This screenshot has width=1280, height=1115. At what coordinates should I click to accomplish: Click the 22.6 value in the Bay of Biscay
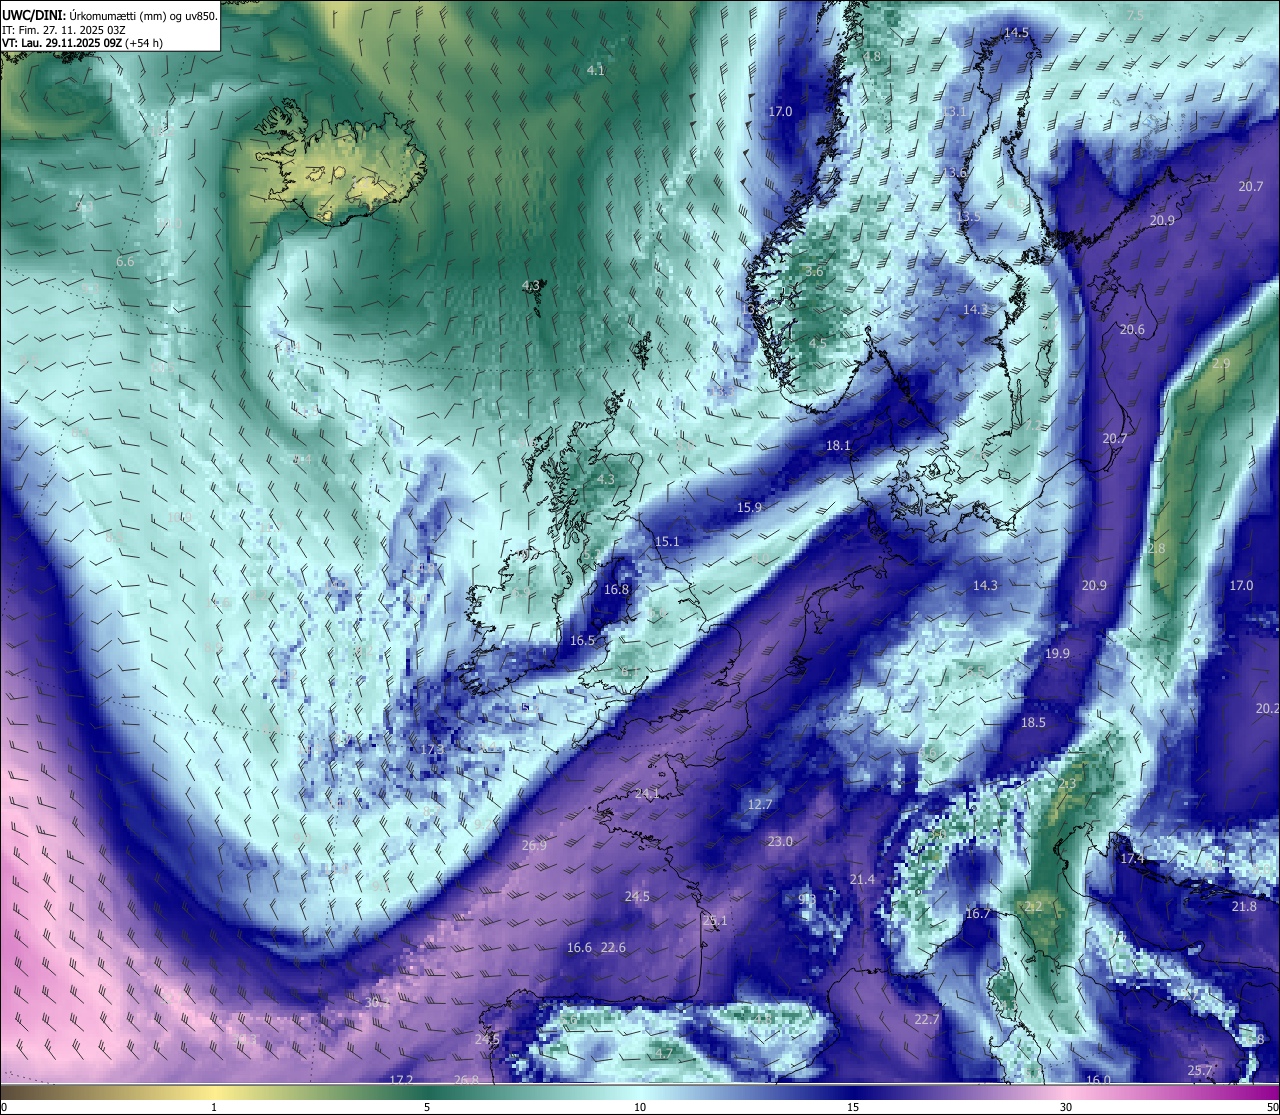613,948
